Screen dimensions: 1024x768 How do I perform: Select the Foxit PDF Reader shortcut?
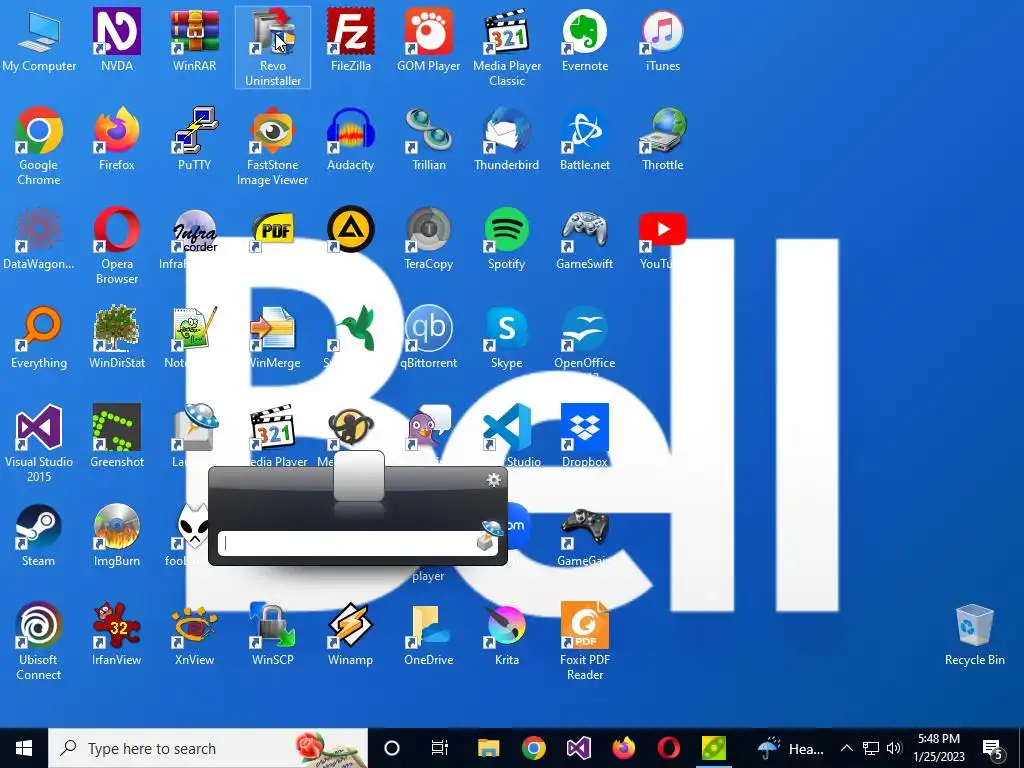[x=584, y=642]
